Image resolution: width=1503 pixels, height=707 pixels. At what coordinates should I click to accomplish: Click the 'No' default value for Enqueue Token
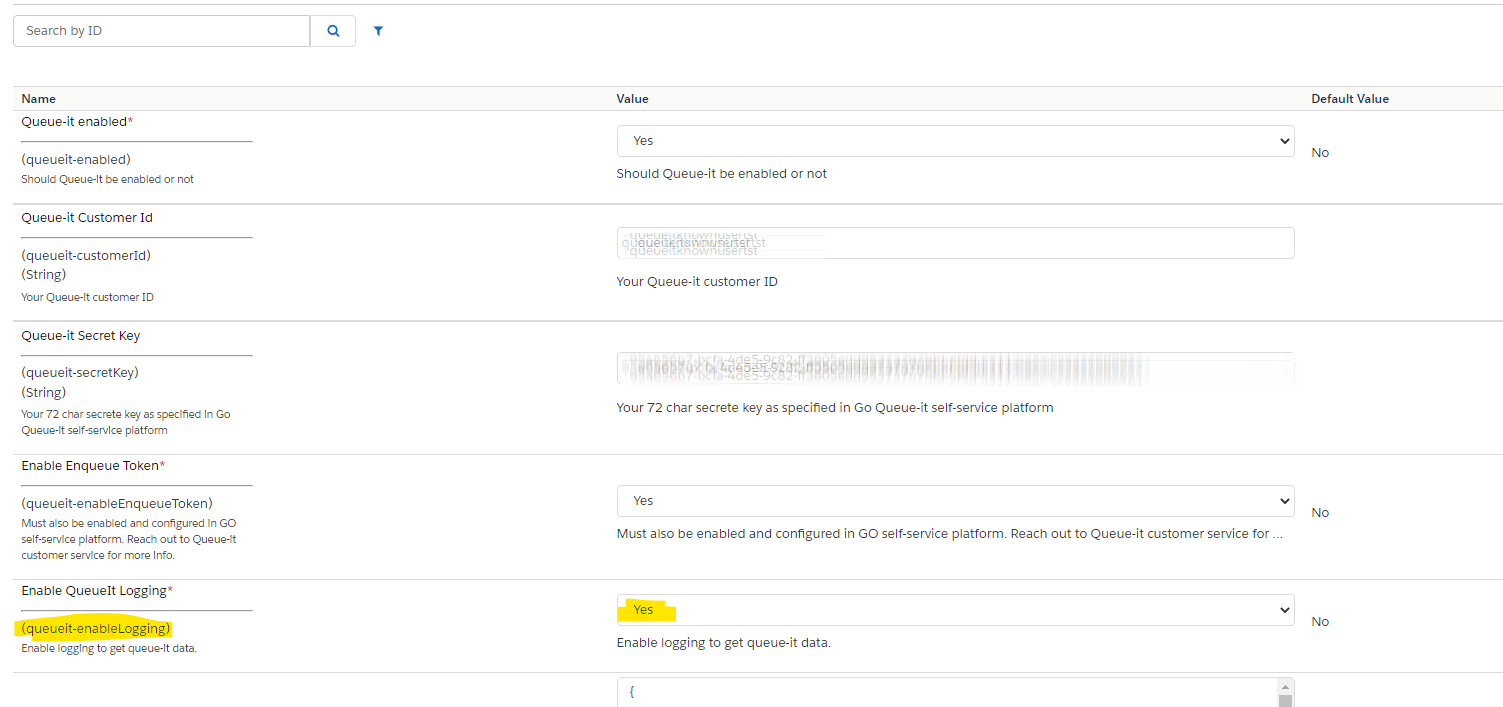[x=1320, y=513]
